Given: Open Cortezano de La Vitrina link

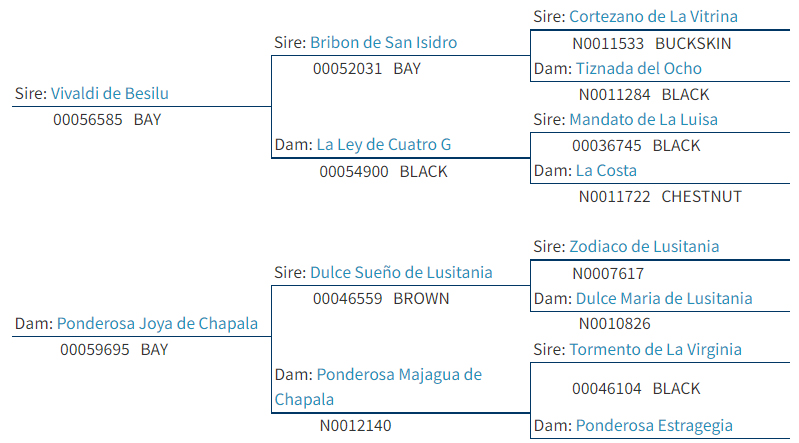Looking at the screenshot, I should [653, 17].
